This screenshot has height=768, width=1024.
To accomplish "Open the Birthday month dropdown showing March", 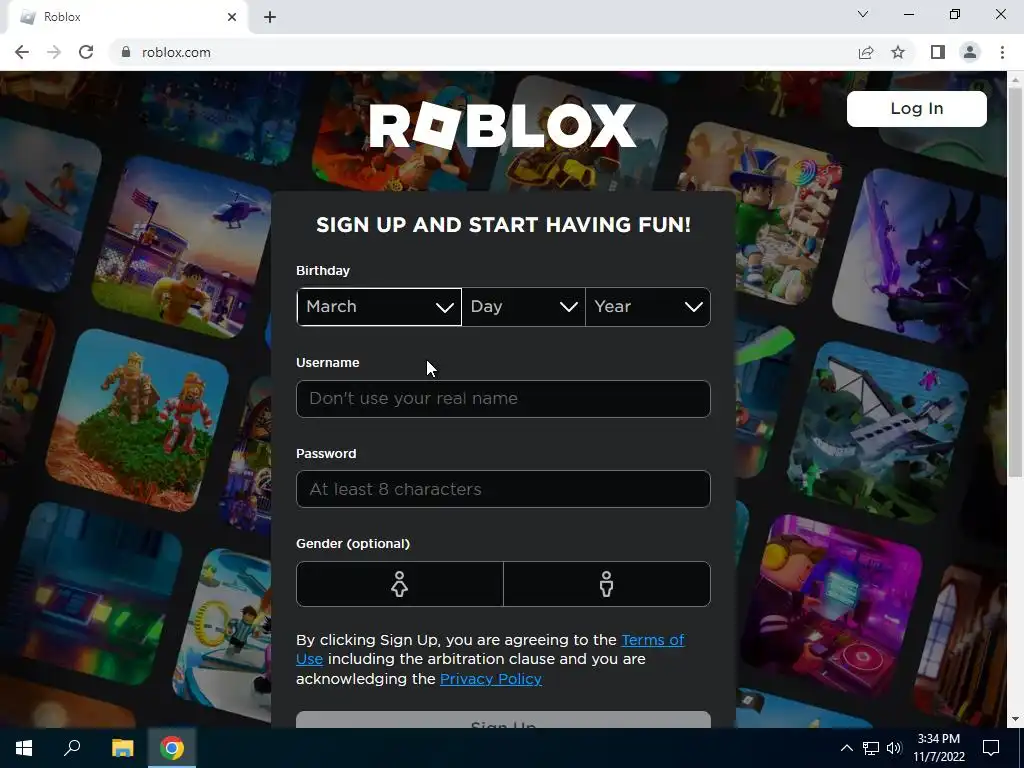I will pos(379,307).
